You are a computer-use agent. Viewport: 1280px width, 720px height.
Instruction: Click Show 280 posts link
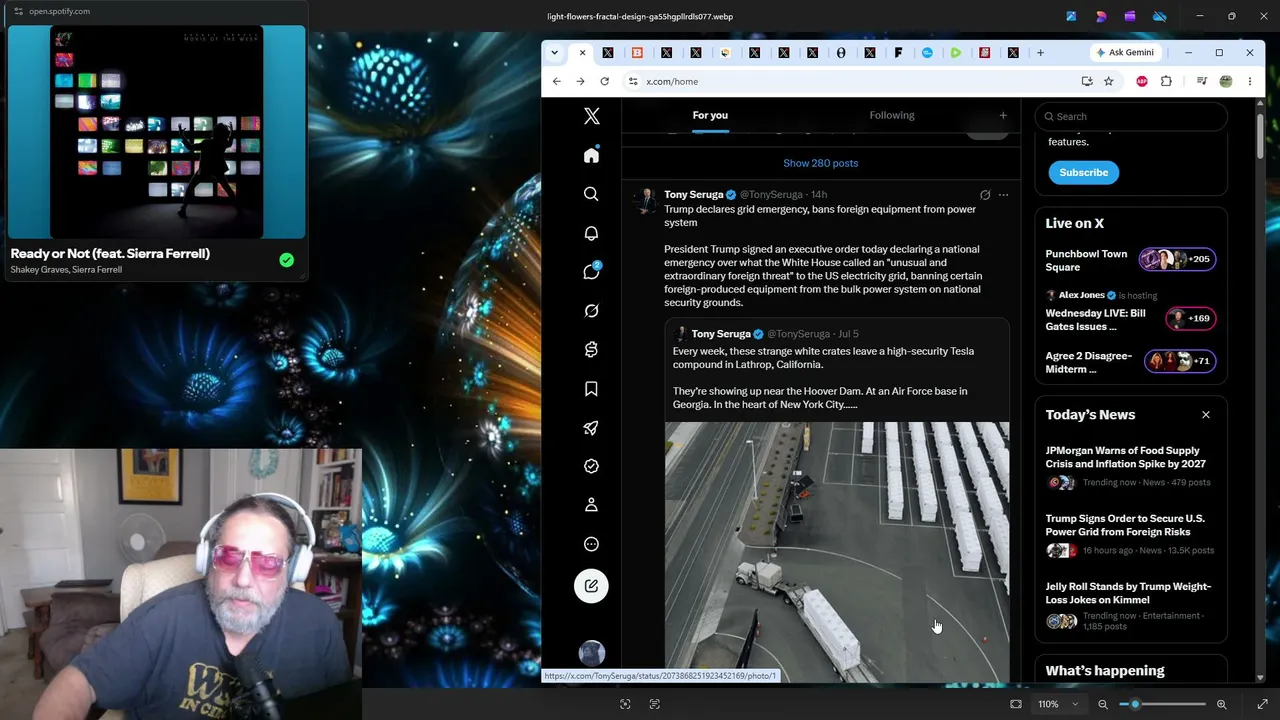pos(821,163)
